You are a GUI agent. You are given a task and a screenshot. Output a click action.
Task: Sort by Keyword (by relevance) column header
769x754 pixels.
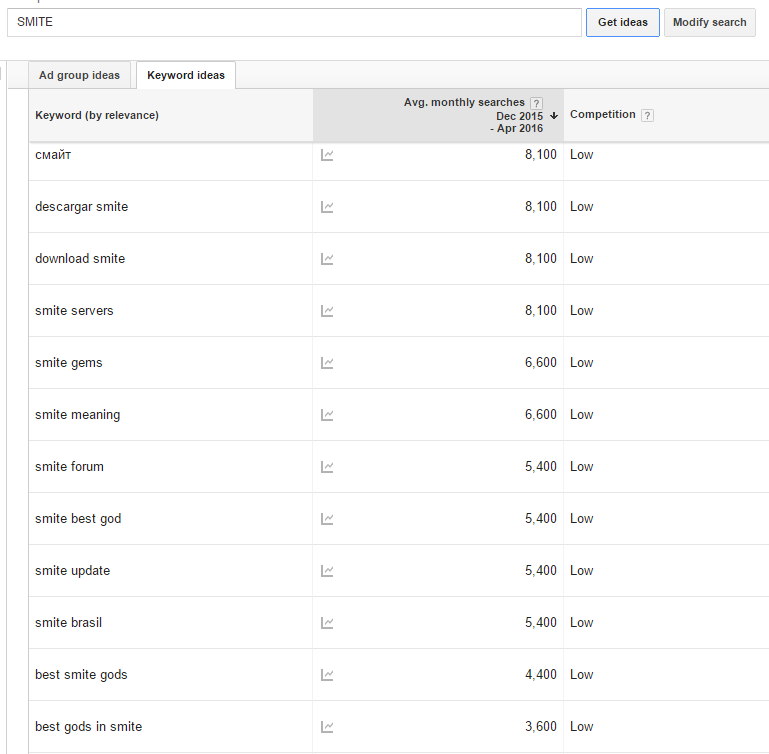tap(97, 115)
